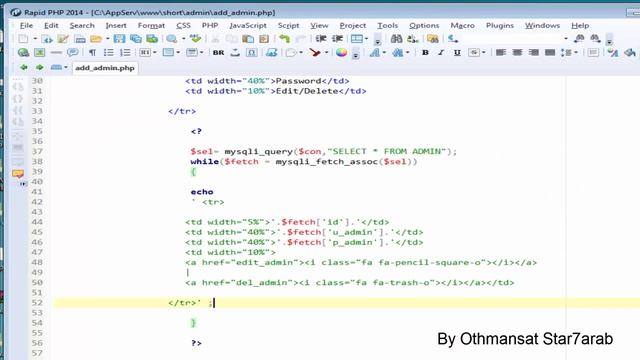Click the Undo green arrow icon
Image resolution: width=640 pixels, height=360 pixels.
[x=284, y=39]
